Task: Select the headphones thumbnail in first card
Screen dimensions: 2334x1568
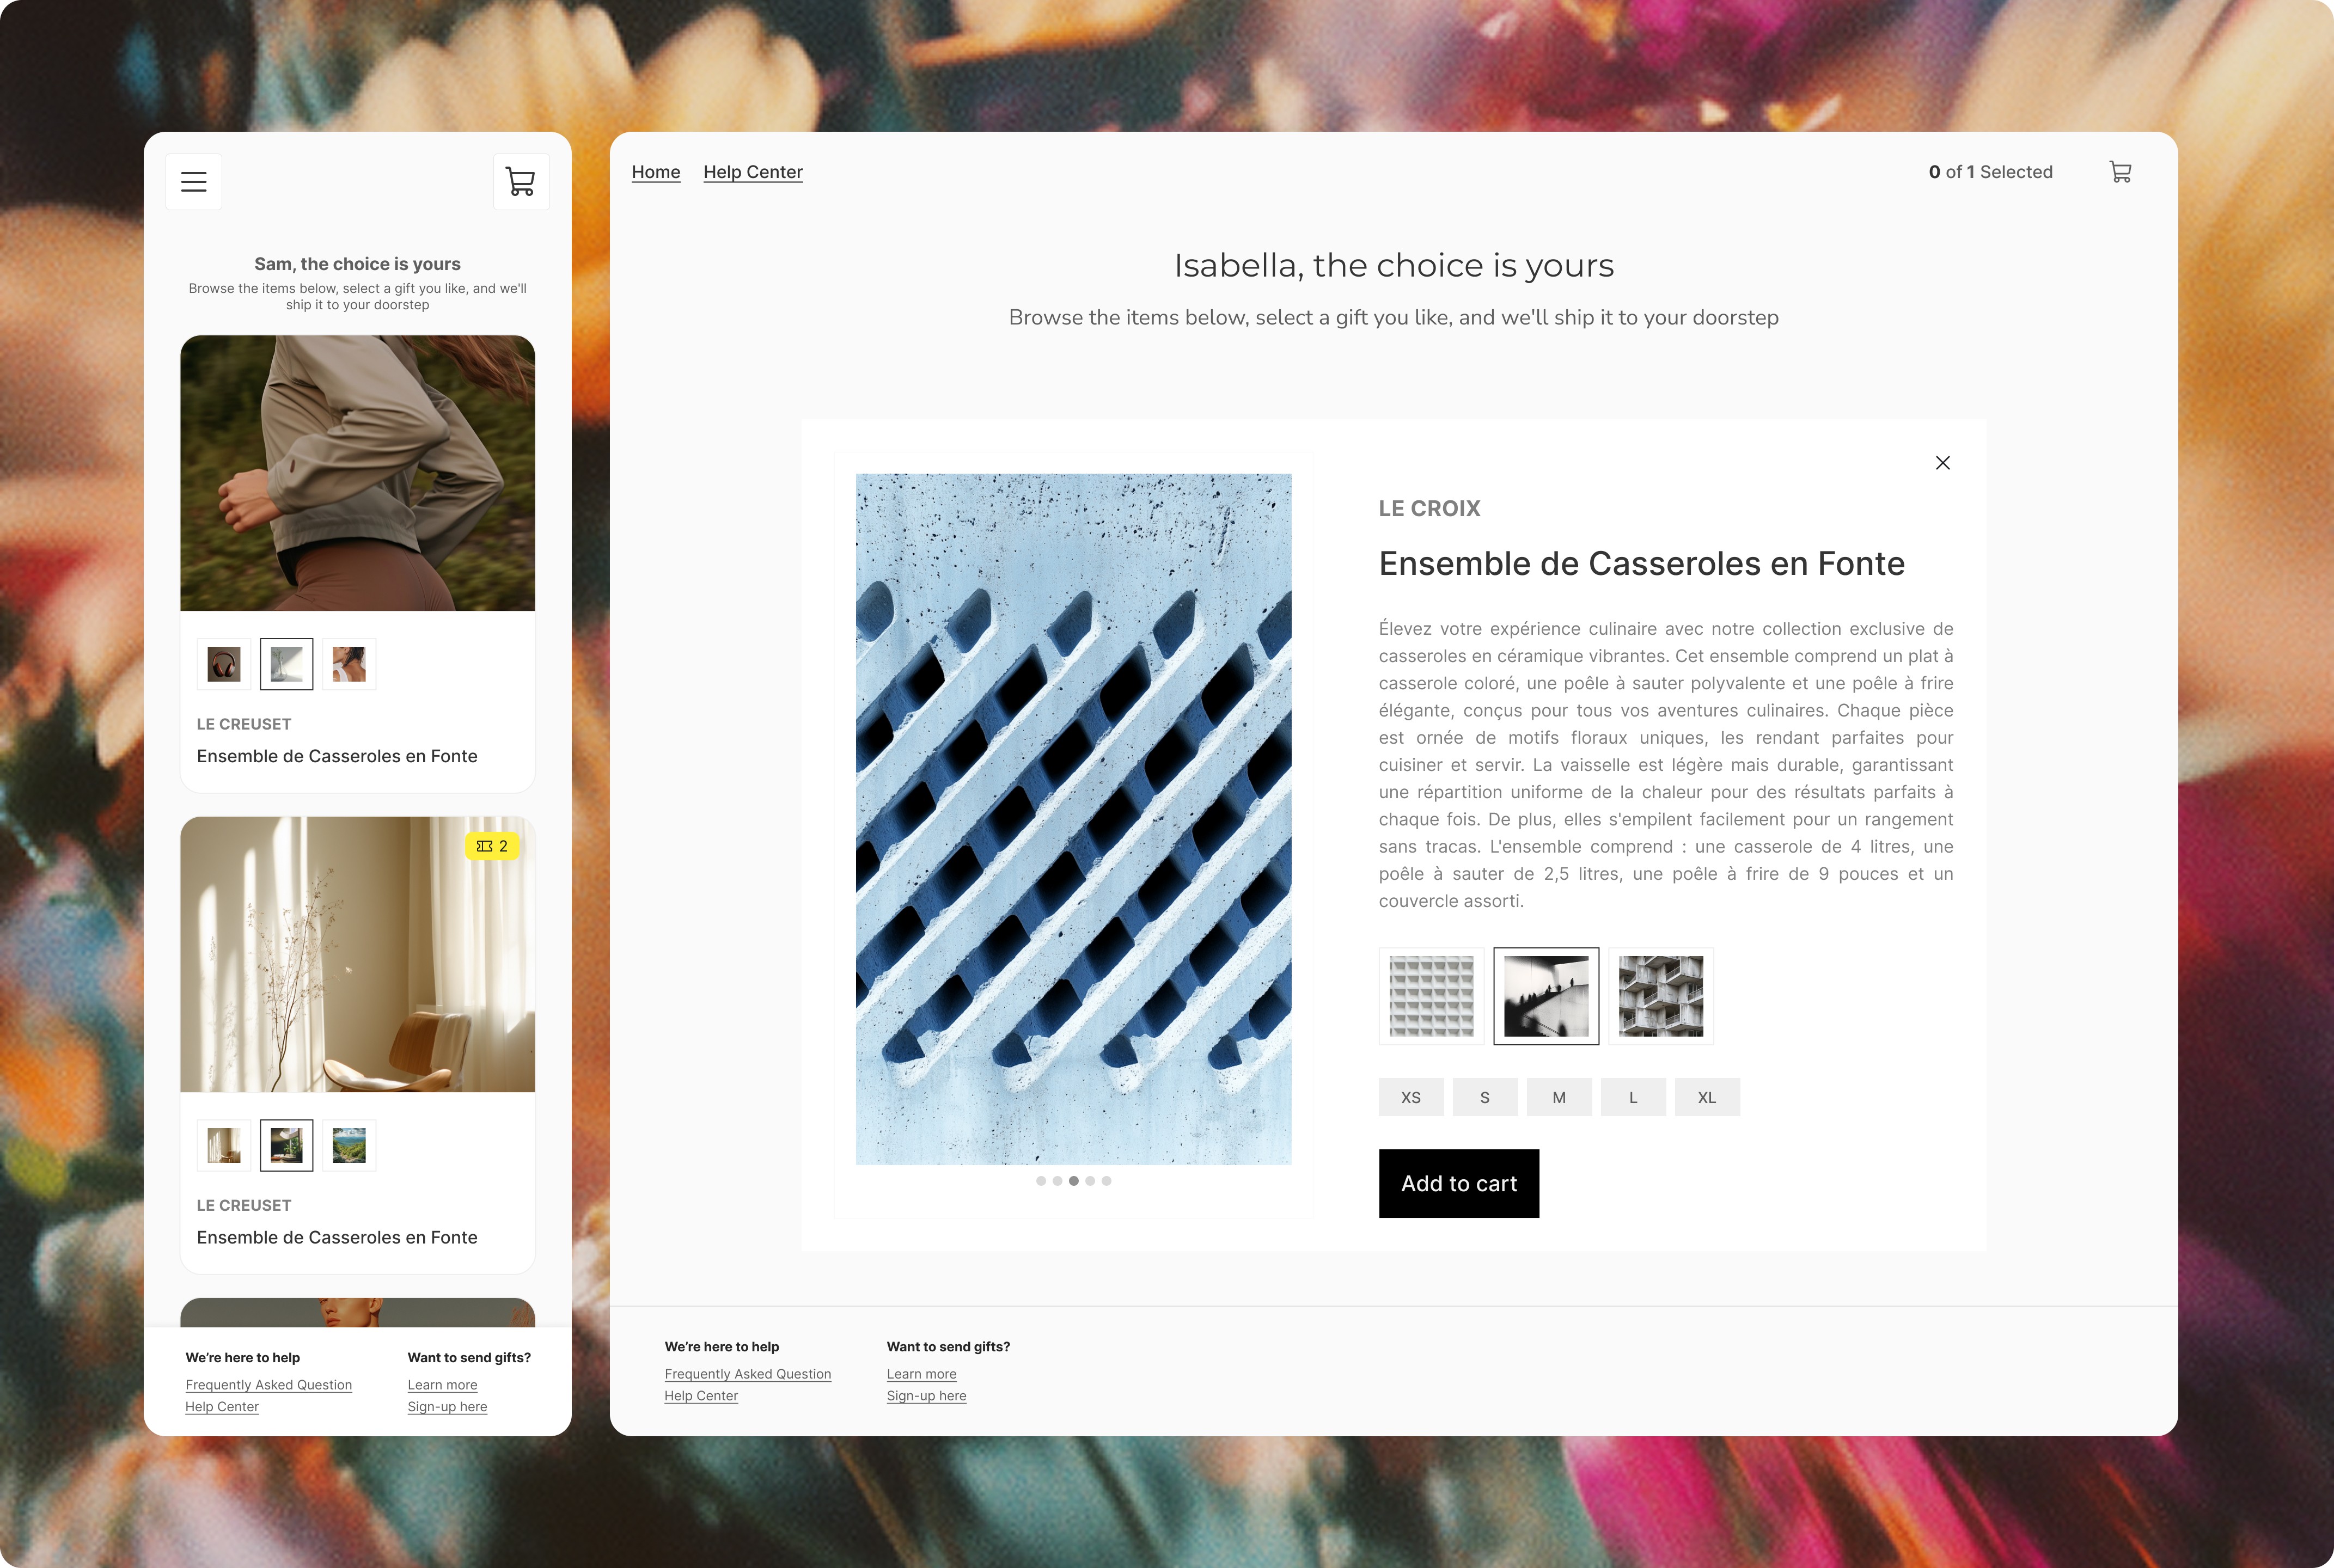Action: (224, 664)
